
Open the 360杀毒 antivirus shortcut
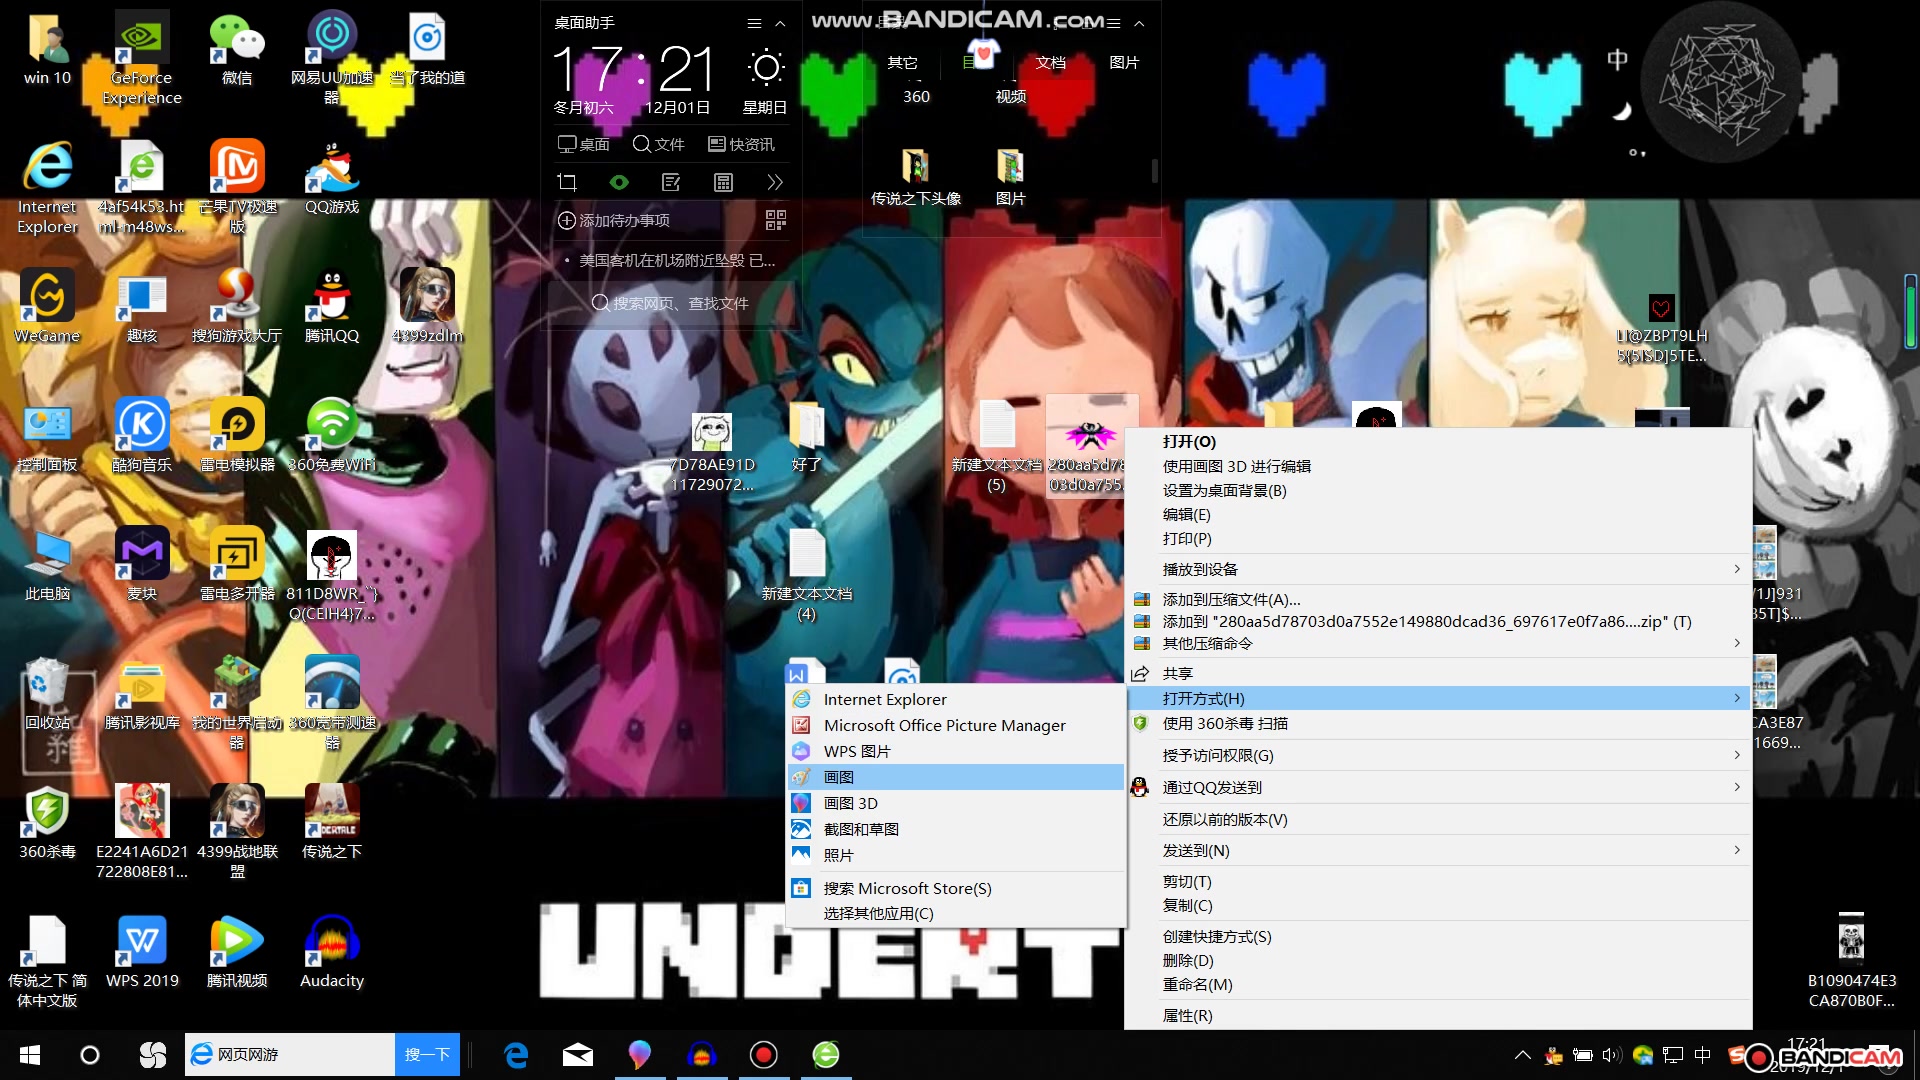click(x=47, y=822)
